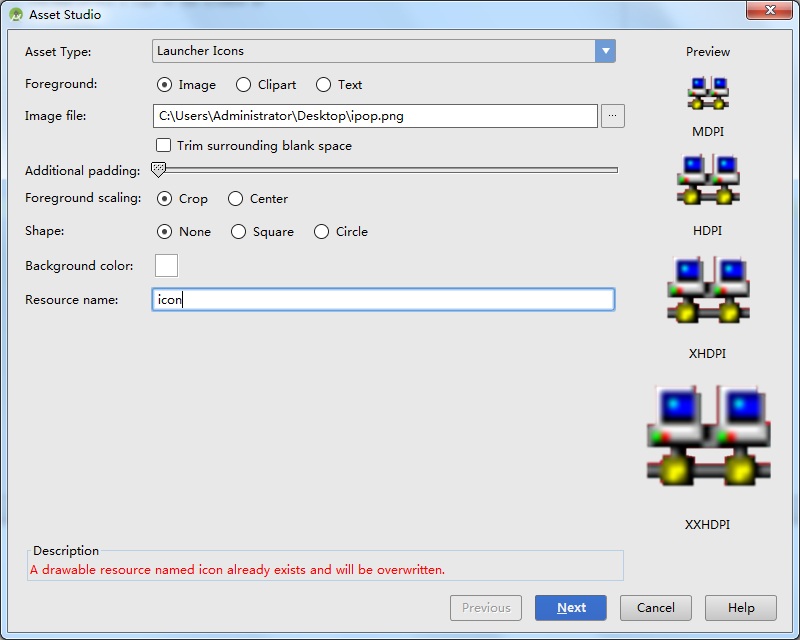Click the Resource name text field

pyautogui.click(x=383, y=300)
